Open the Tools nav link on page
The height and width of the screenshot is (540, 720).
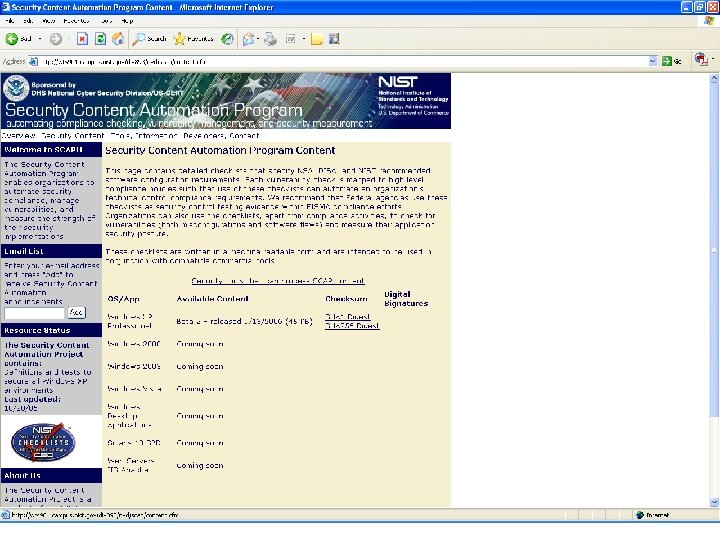(x=121, y=135)
